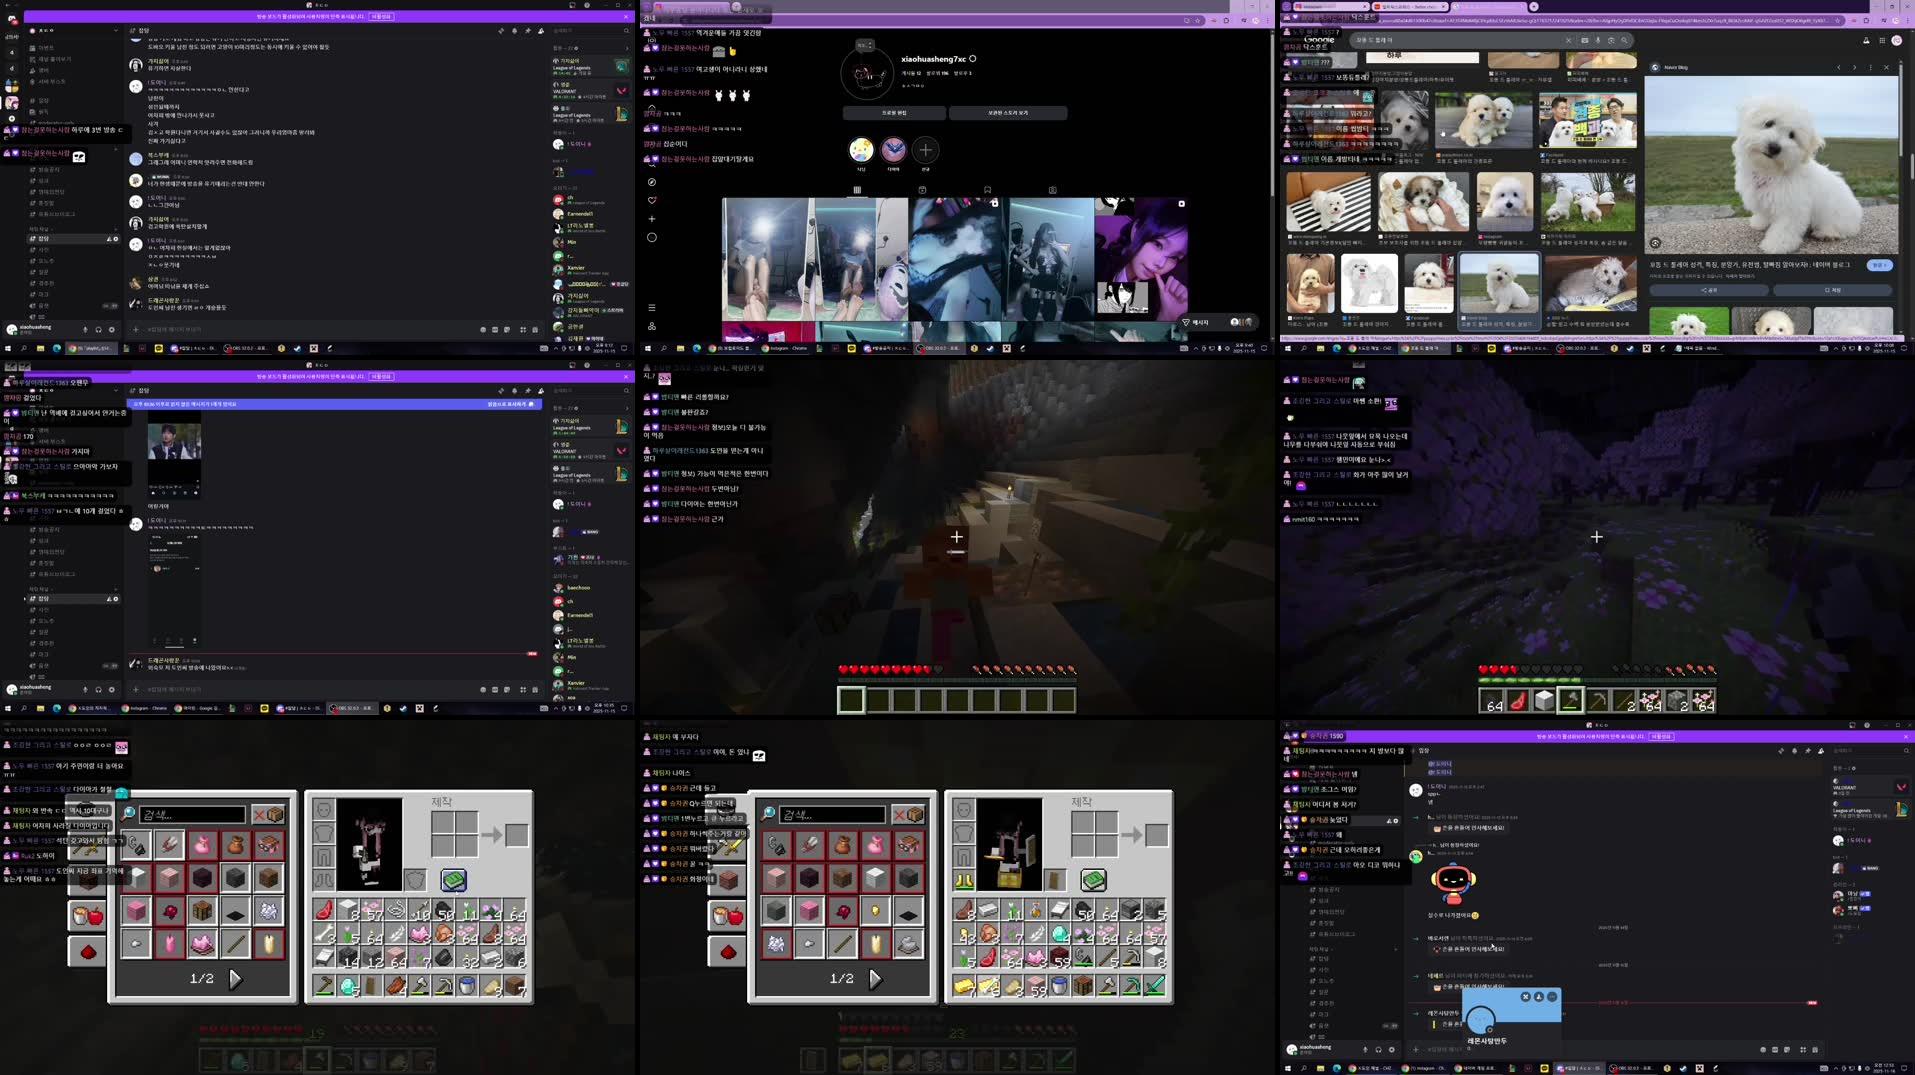Mute the microphone in Discord voice controls
1915x1075 pixels.
pos(85,329)
